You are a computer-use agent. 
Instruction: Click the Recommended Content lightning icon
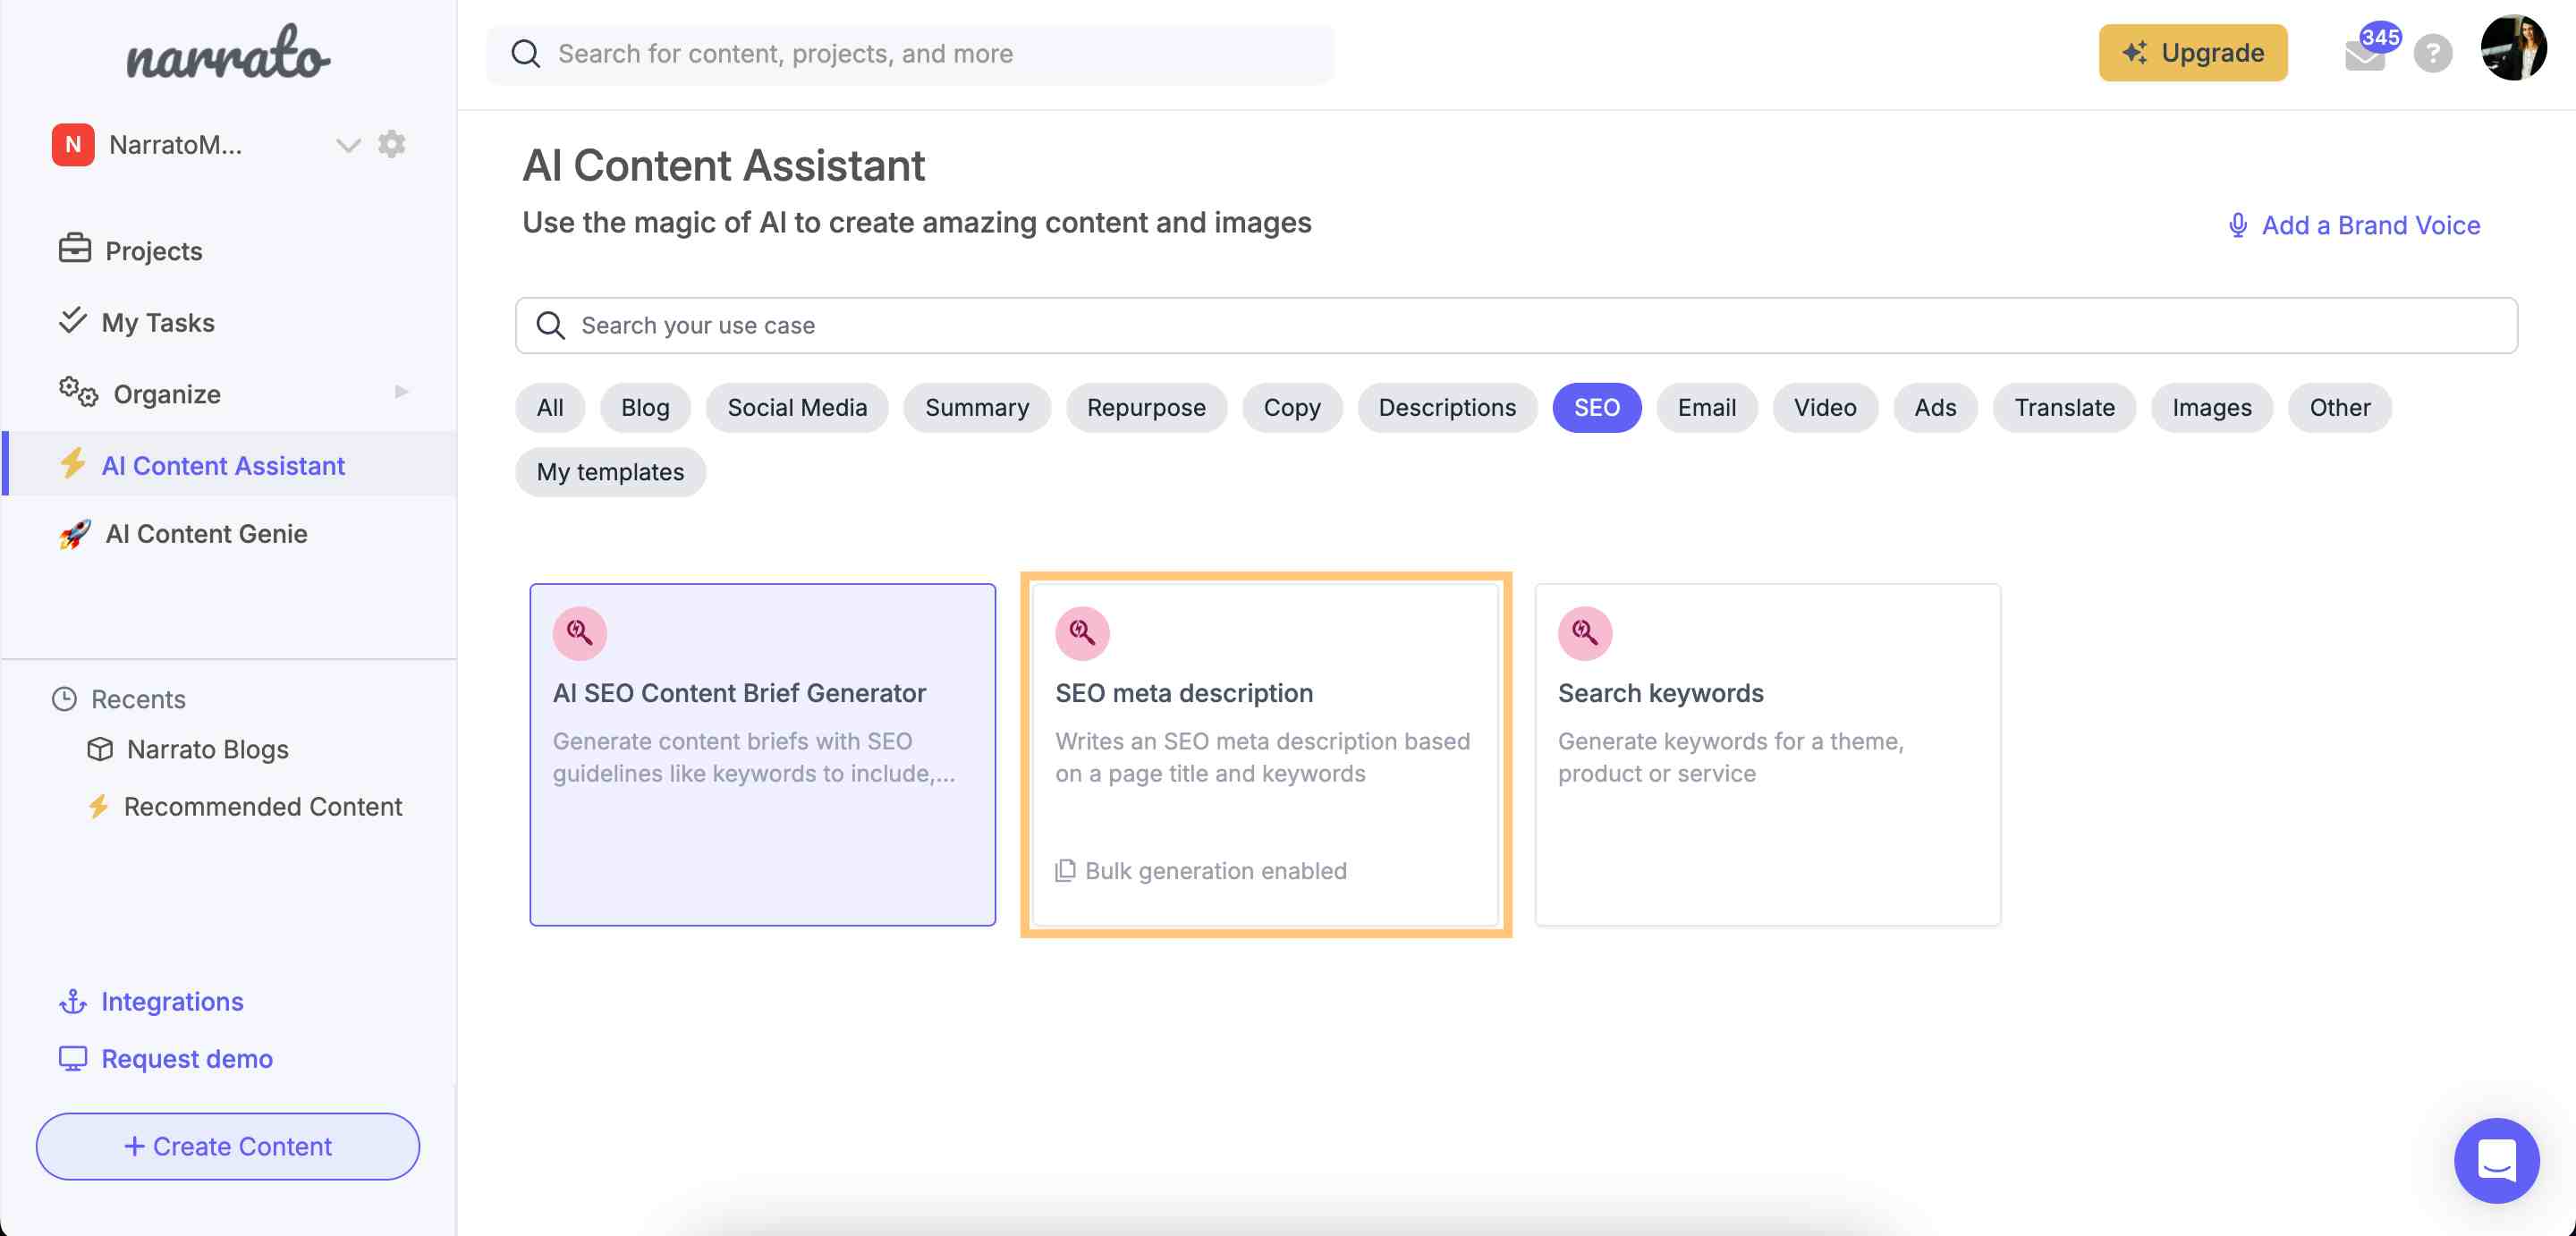[98, 806]
